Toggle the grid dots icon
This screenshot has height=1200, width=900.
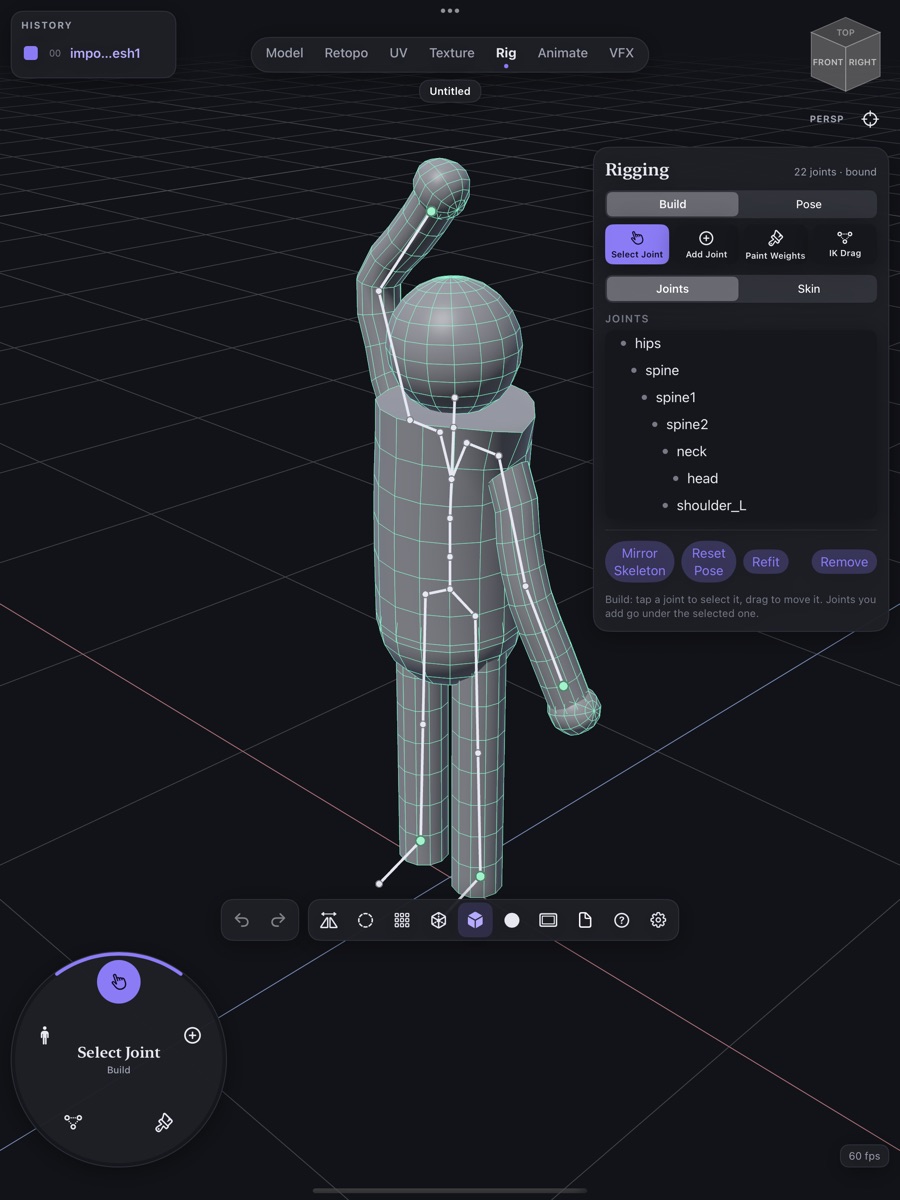pyautogui.click(x=402, y=920)
